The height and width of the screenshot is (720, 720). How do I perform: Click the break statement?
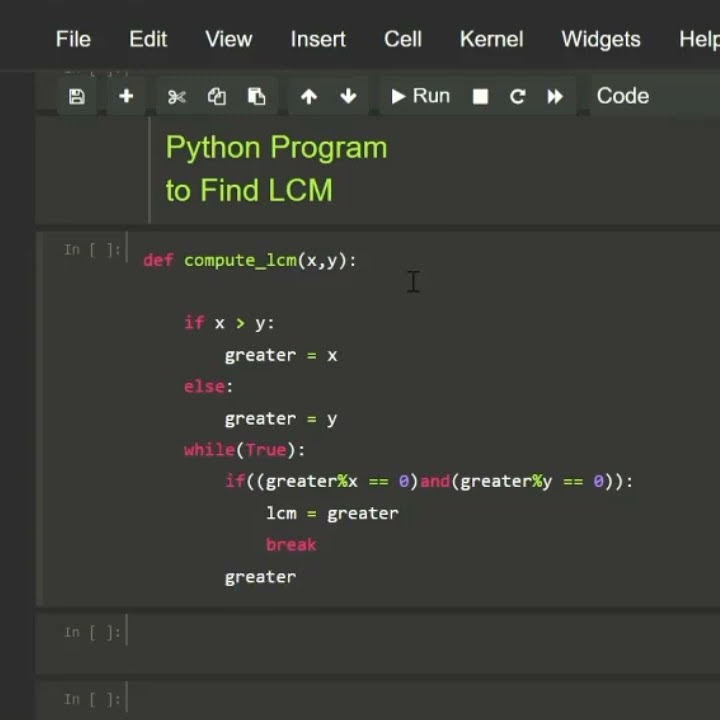(x=291, y=545)
